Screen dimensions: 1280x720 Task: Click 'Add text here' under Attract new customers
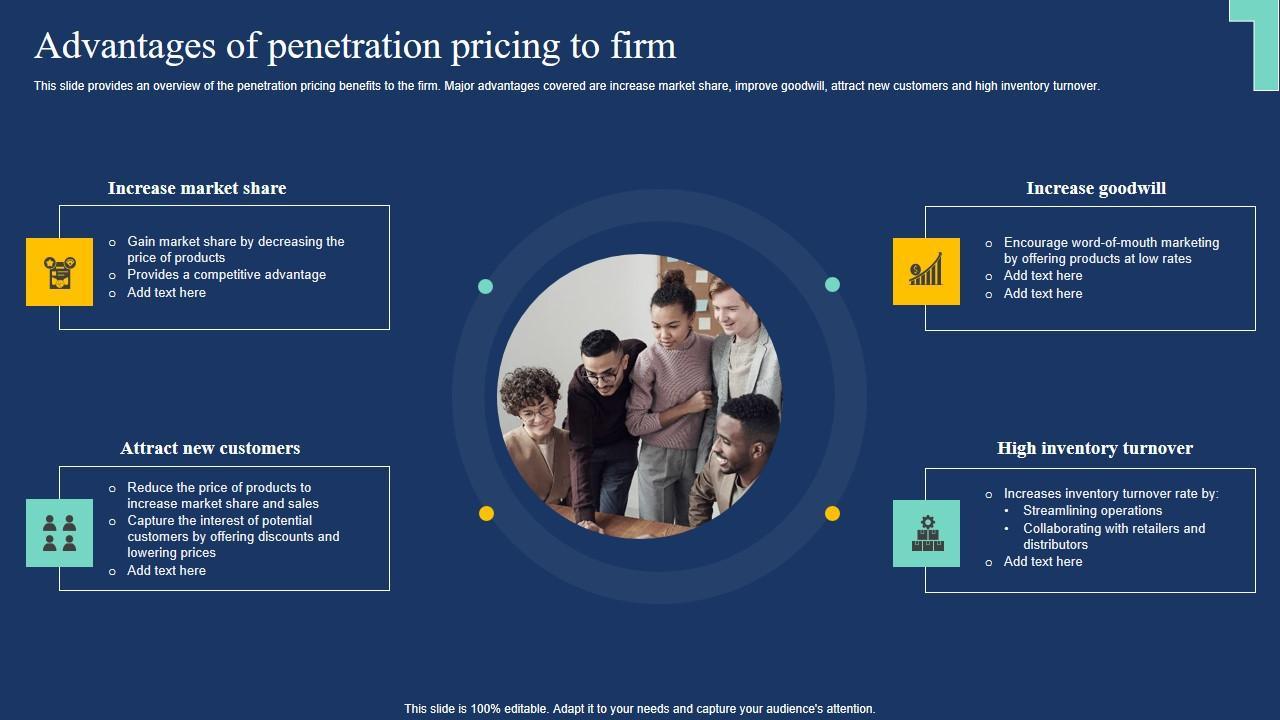coord(166,571)
